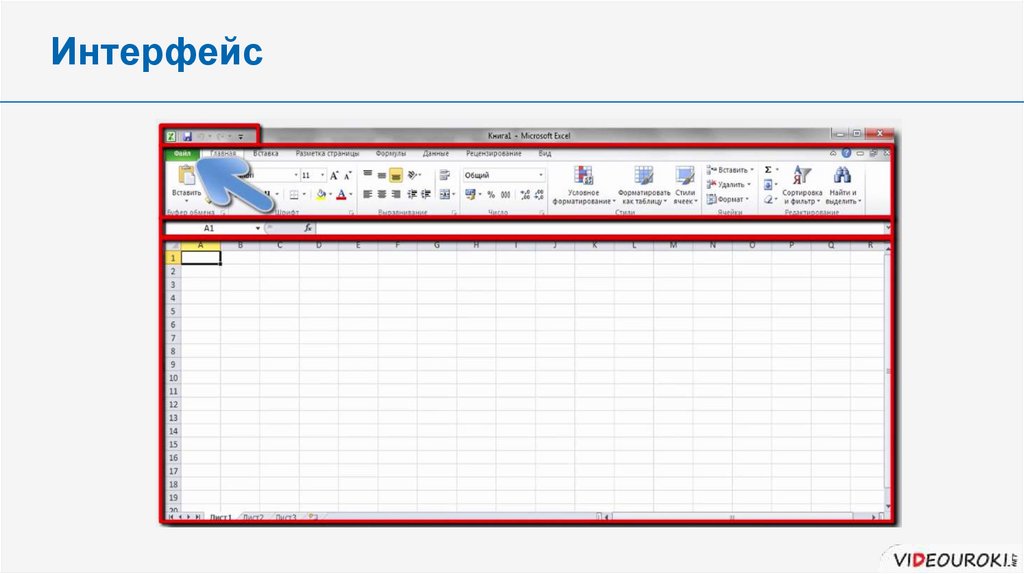The width and height of the screenshot is (1024, 574).
Task: Select column header H
Action: (x=476, y=246)
